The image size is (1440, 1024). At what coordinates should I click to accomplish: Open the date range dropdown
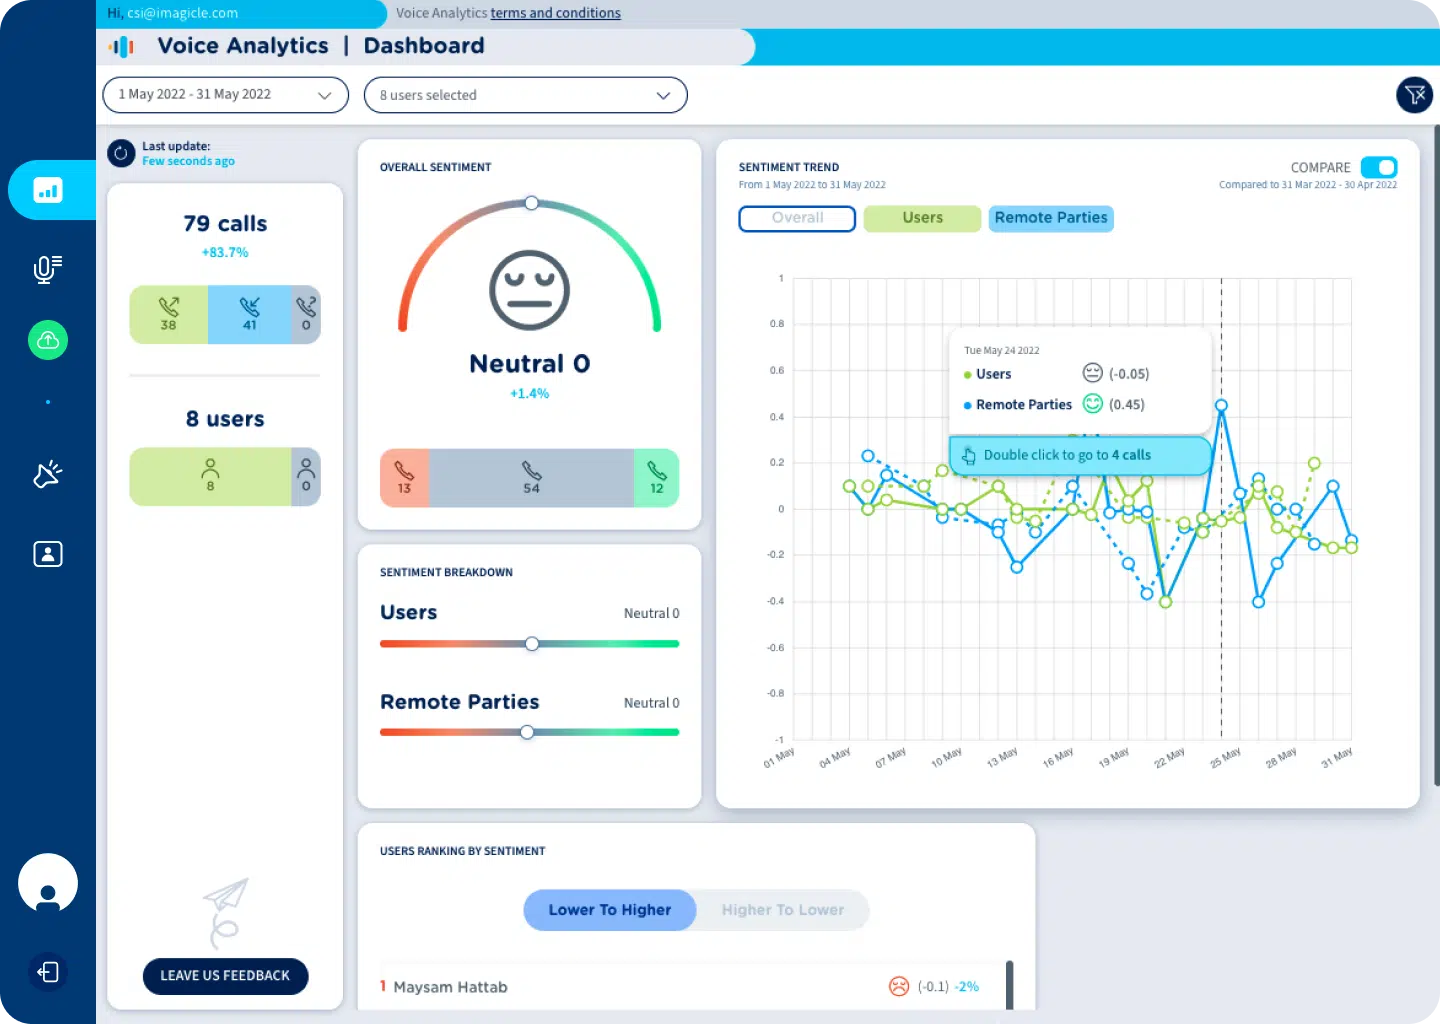point(225,95)
